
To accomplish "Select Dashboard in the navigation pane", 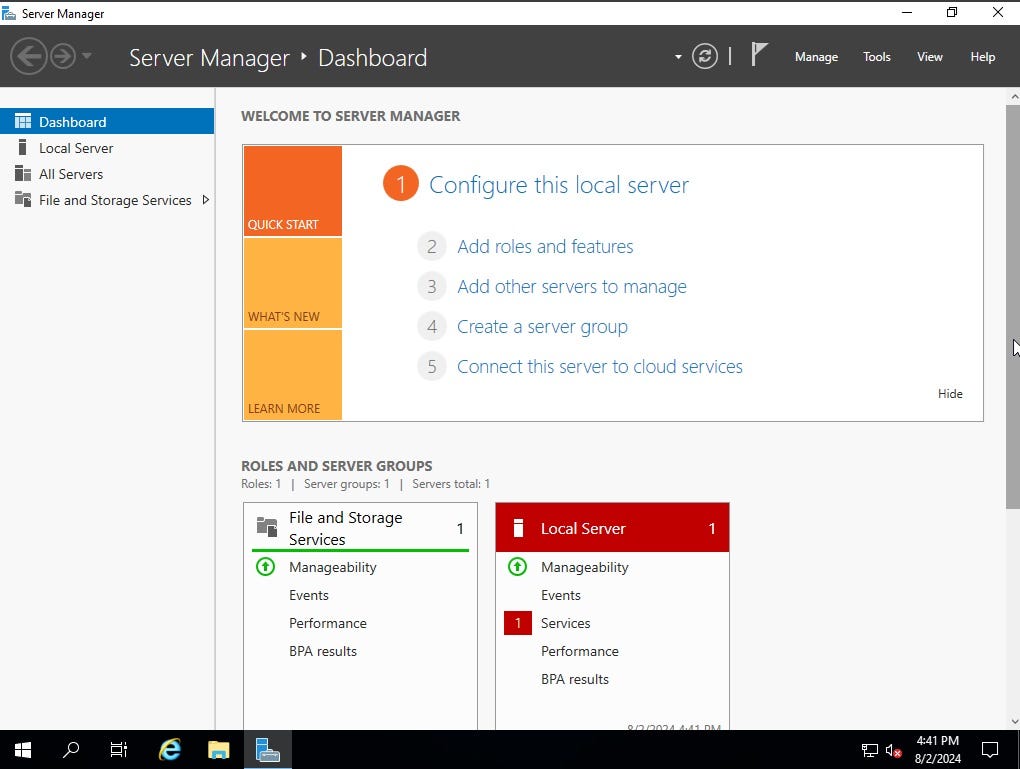I will click(x=73, y=120).
